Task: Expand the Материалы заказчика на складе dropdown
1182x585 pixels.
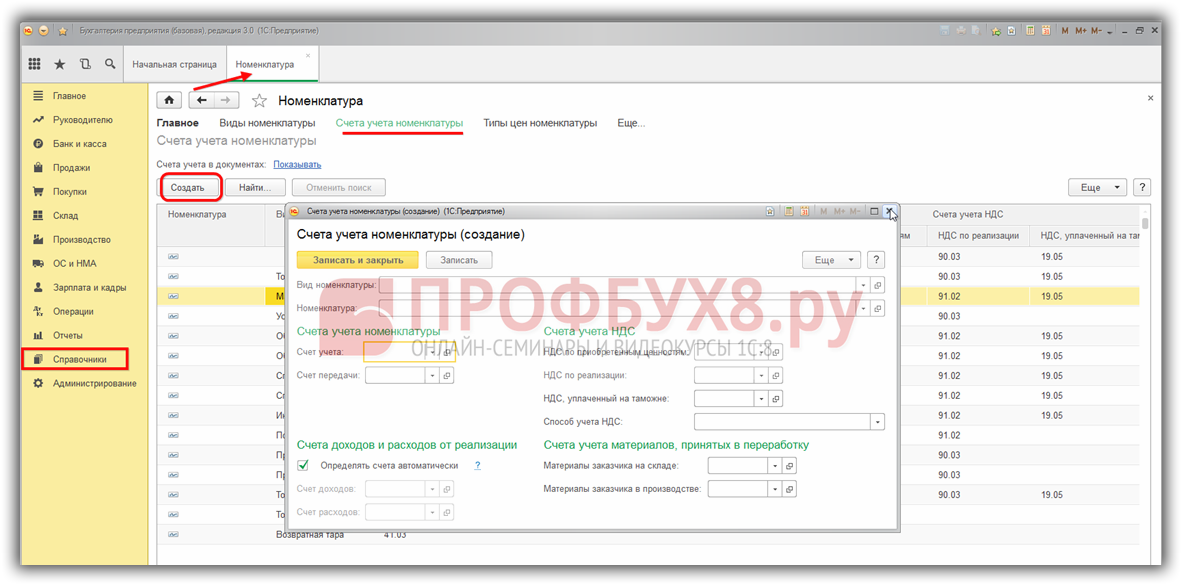Action: [x=775, y=466]
